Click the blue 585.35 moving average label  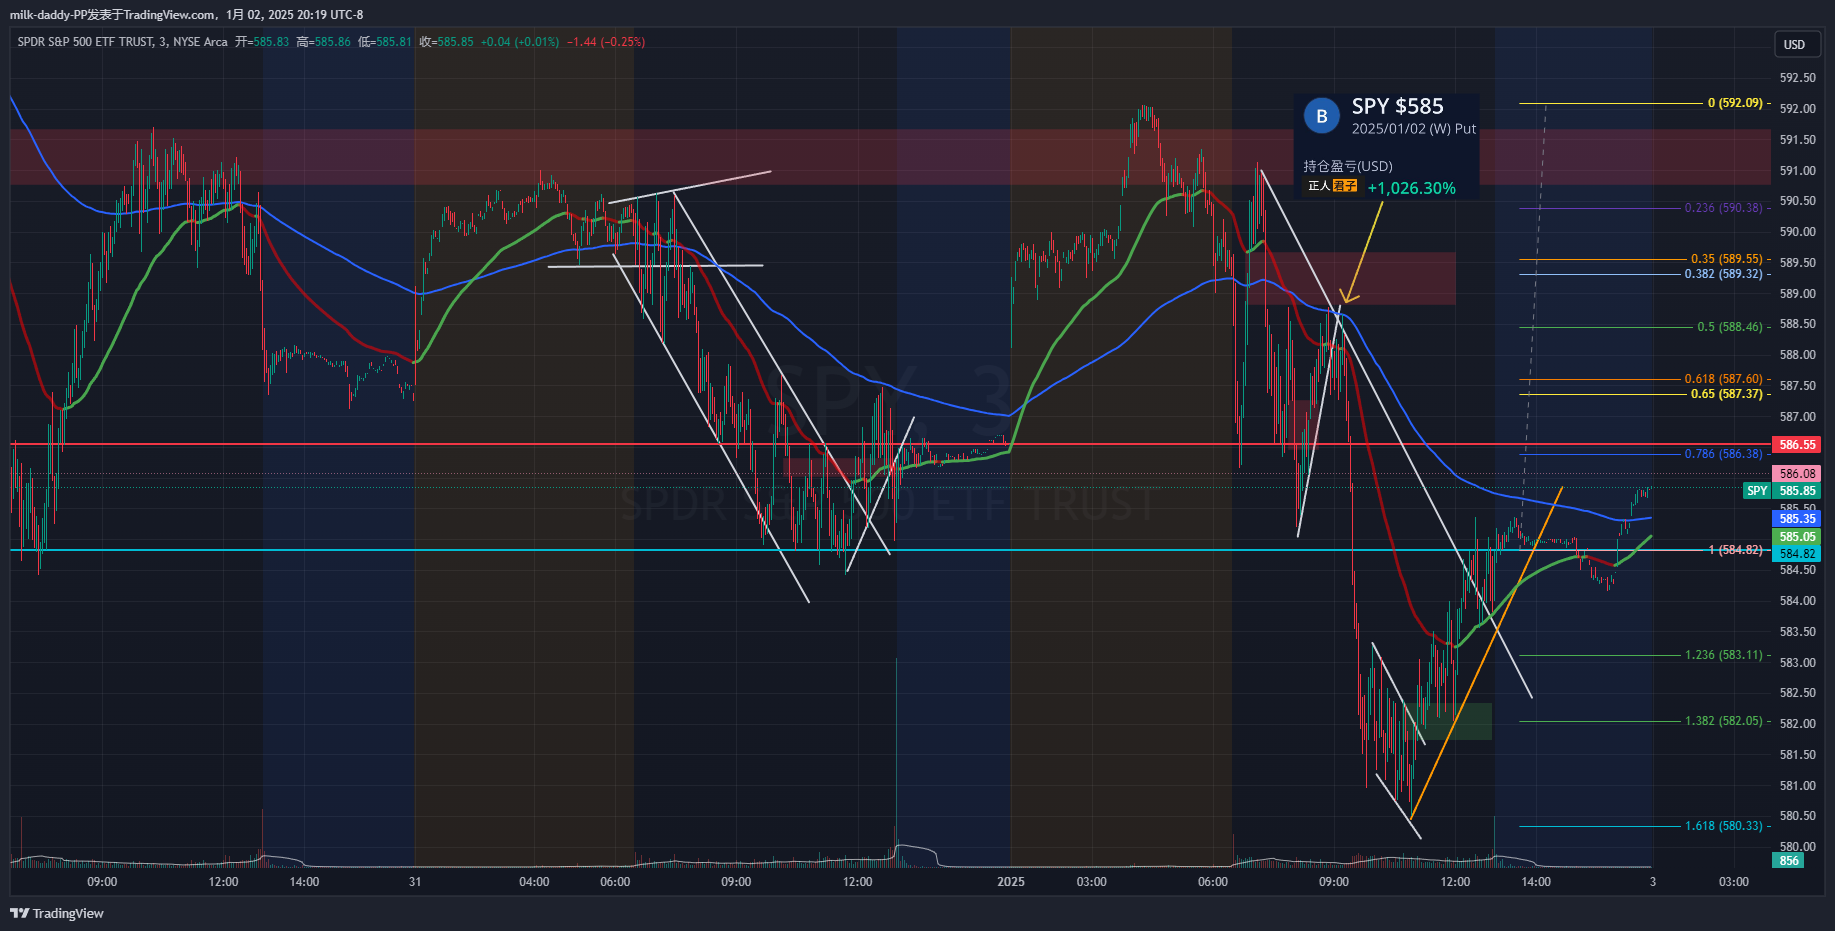(x=1797, y=519)
